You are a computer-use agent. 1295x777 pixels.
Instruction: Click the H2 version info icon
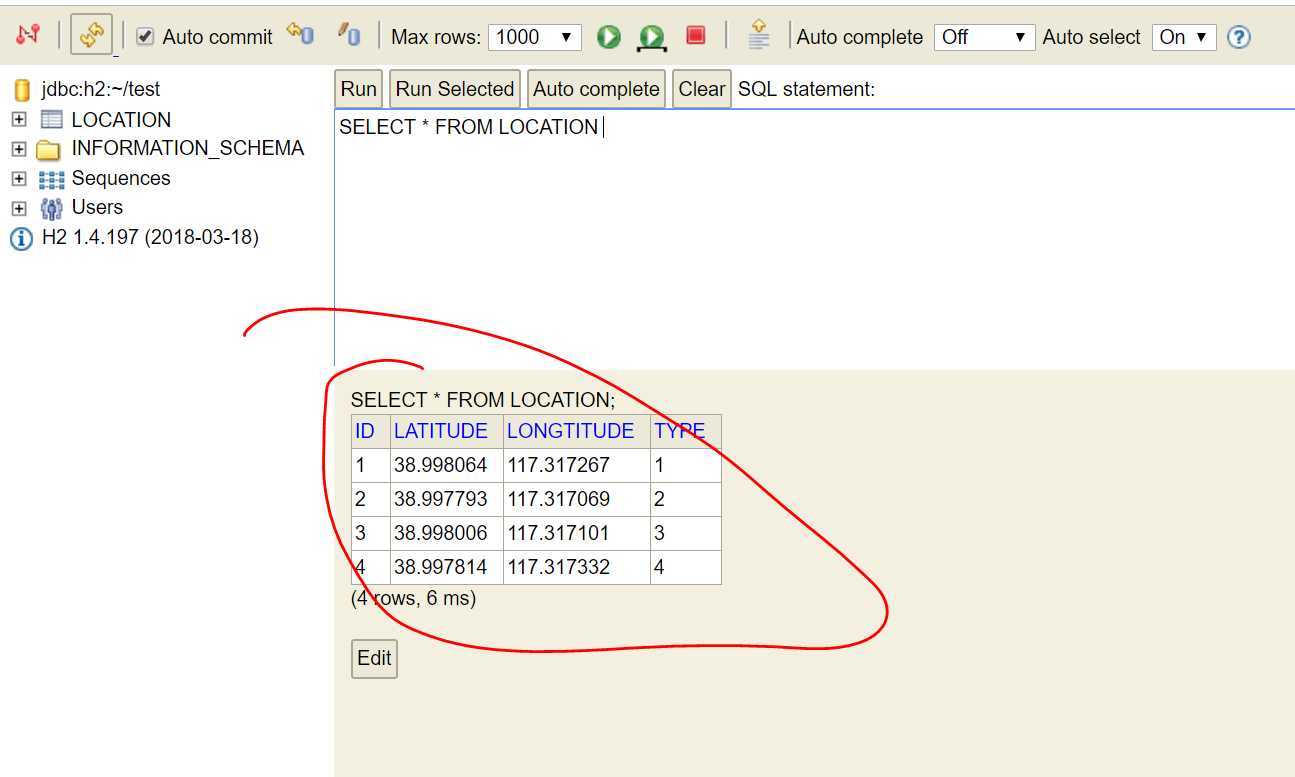pyautogui.click(x=21, y=239)
